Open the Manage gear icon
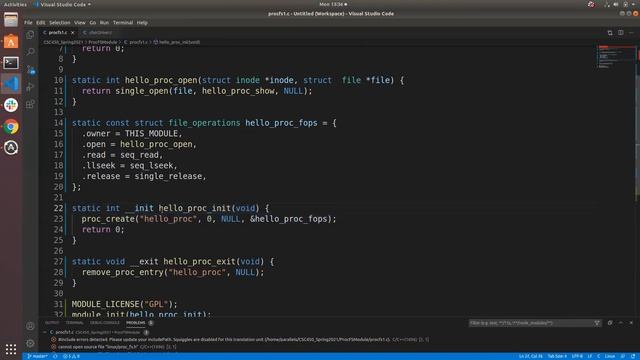The height and width of the screenshot is (360, 640). 30,343
